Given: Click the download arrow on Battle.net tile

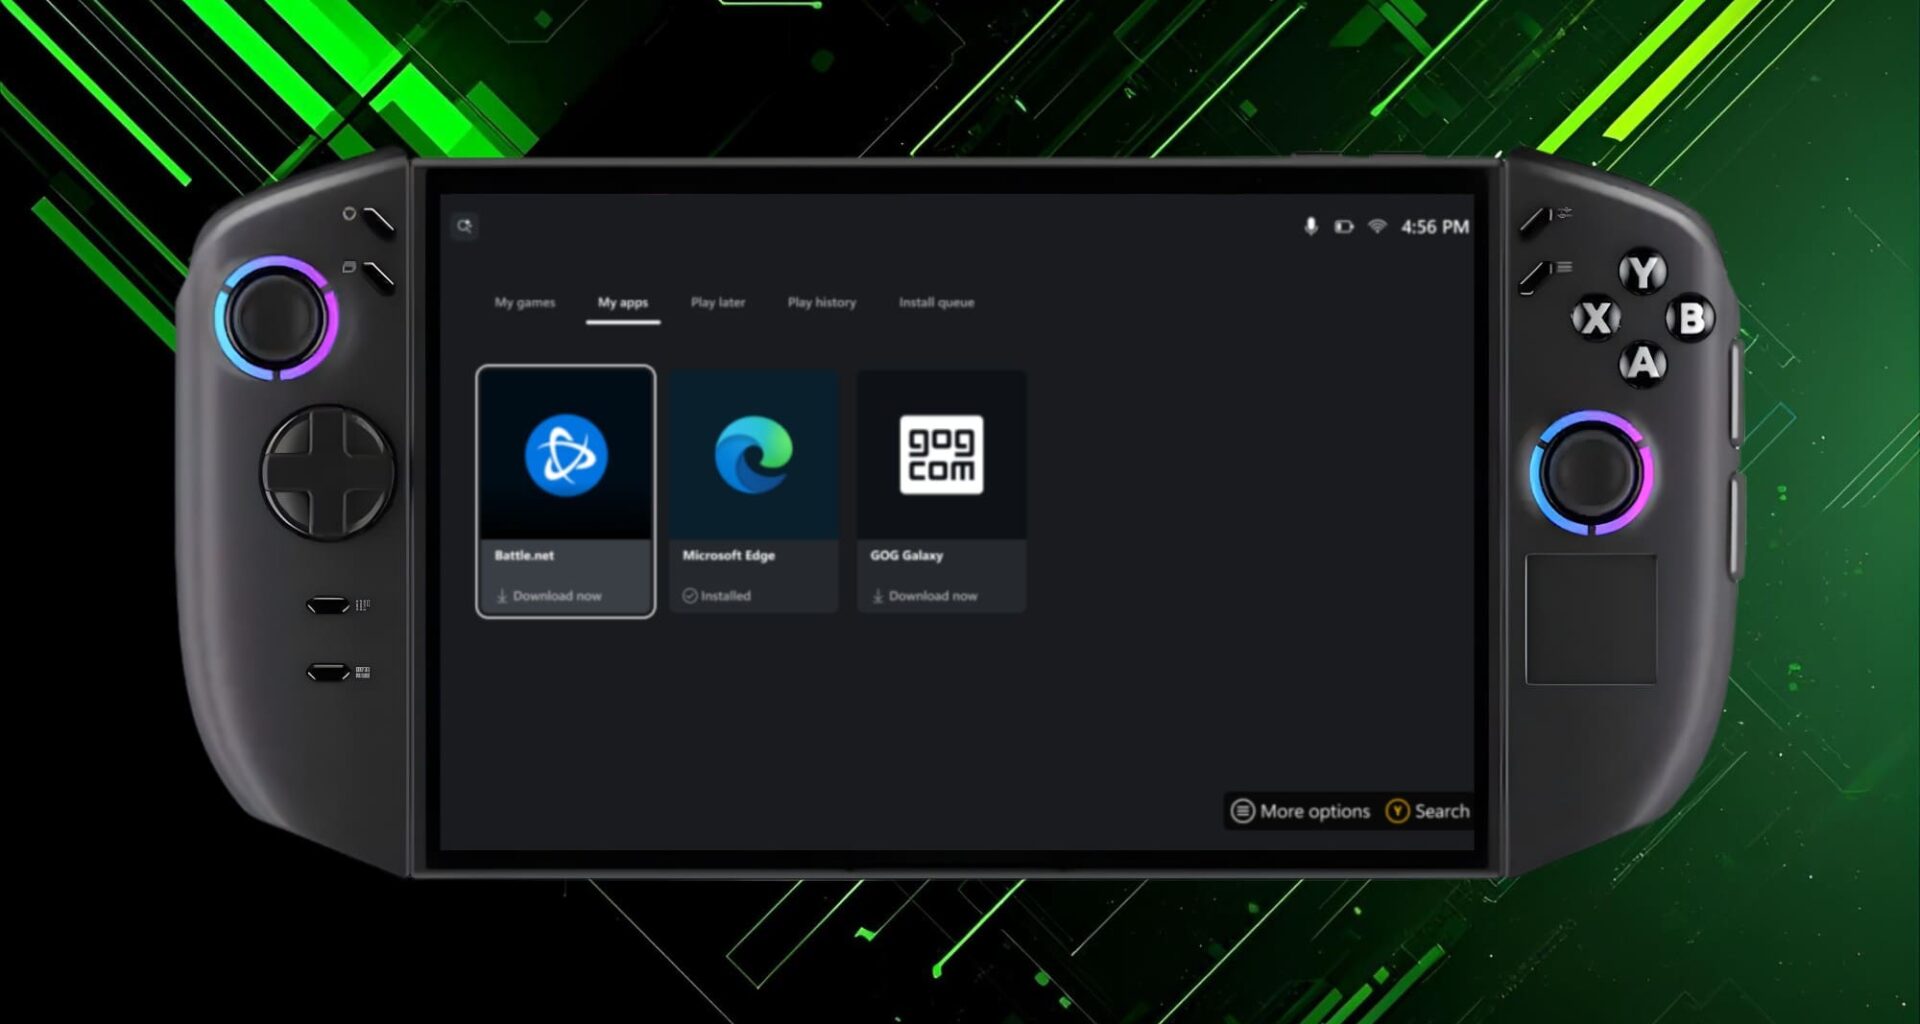Looking at the screenshot, I should point(500,595).
